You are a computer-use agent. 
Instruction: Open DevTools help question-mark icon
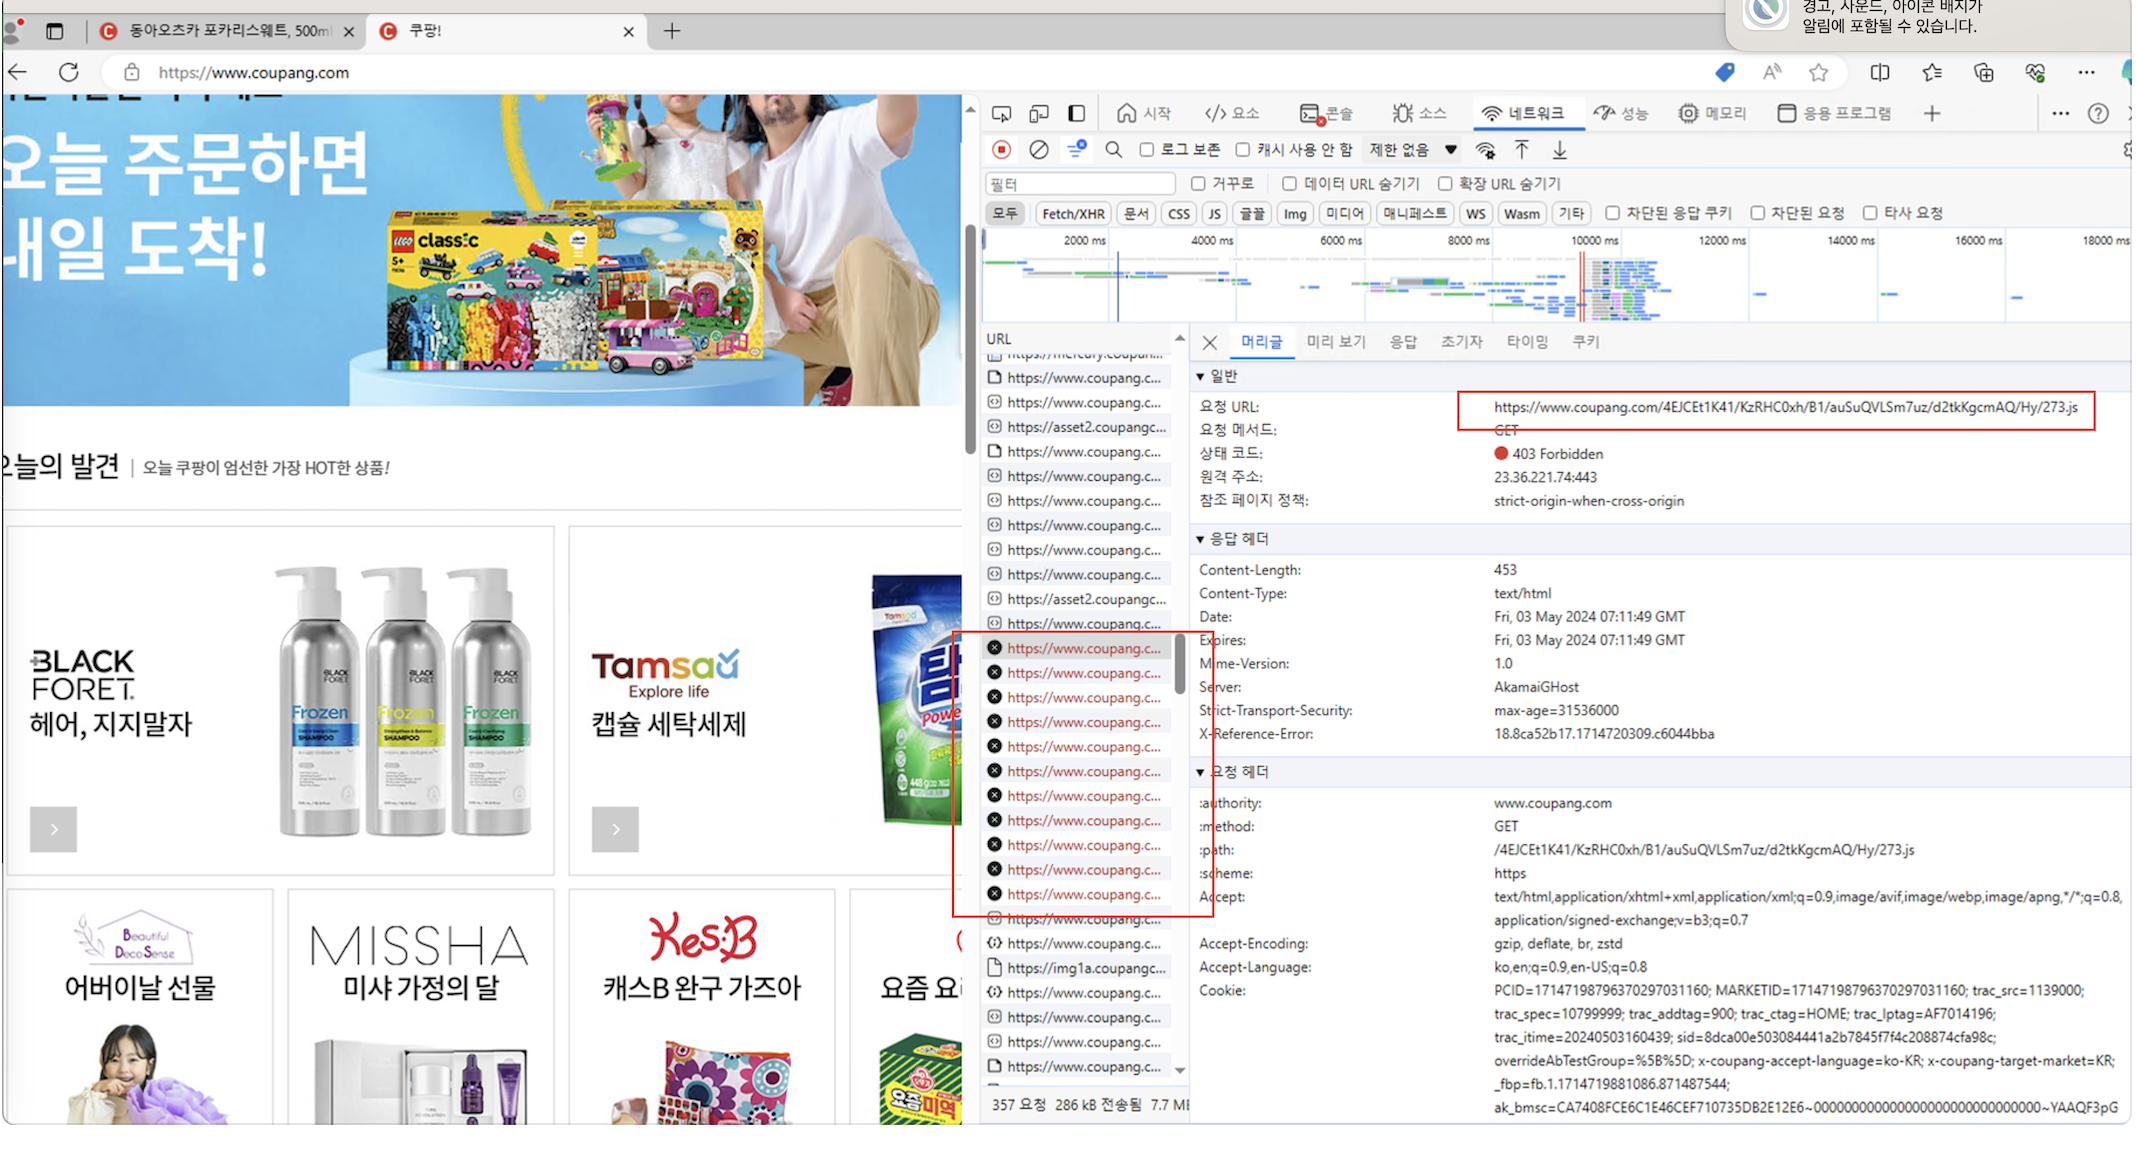coord(2098,114)
